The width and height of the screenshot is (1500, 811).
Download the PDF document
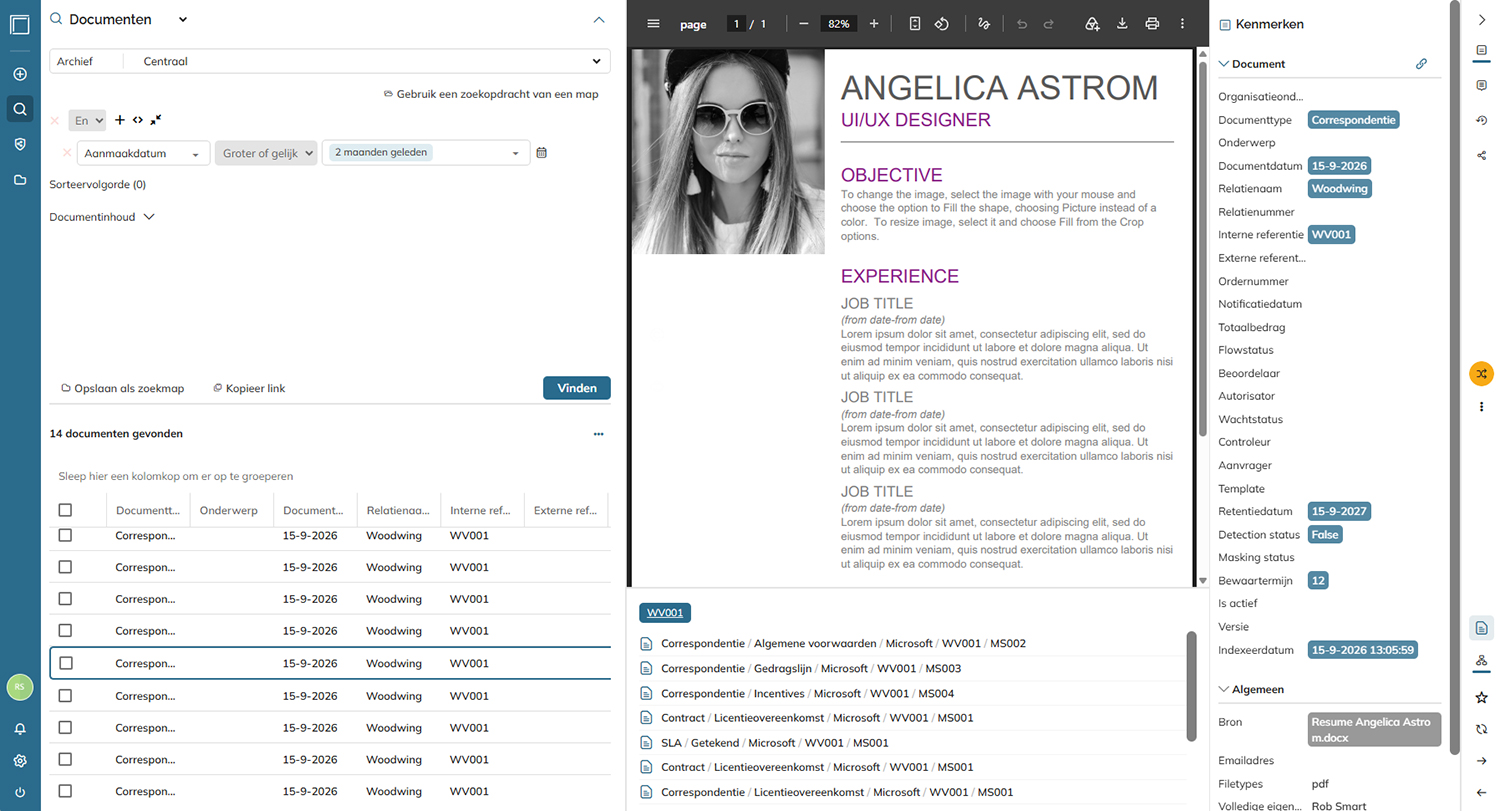1122,23
